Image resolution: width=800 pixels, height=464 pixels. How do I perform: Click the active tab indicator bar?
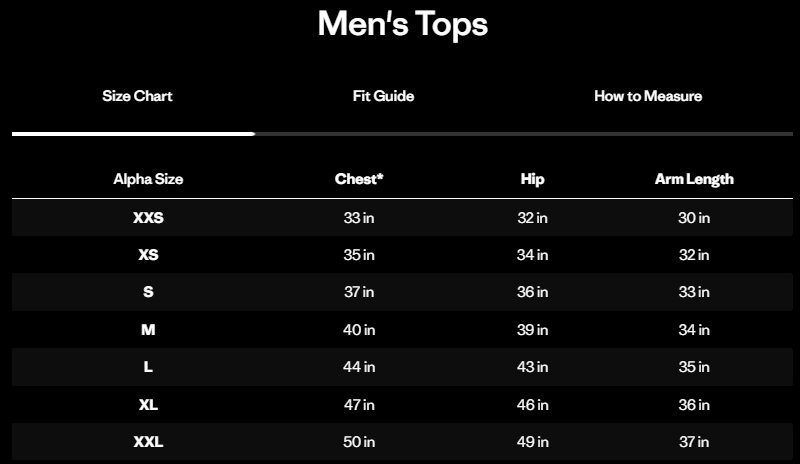coord(133,133)
